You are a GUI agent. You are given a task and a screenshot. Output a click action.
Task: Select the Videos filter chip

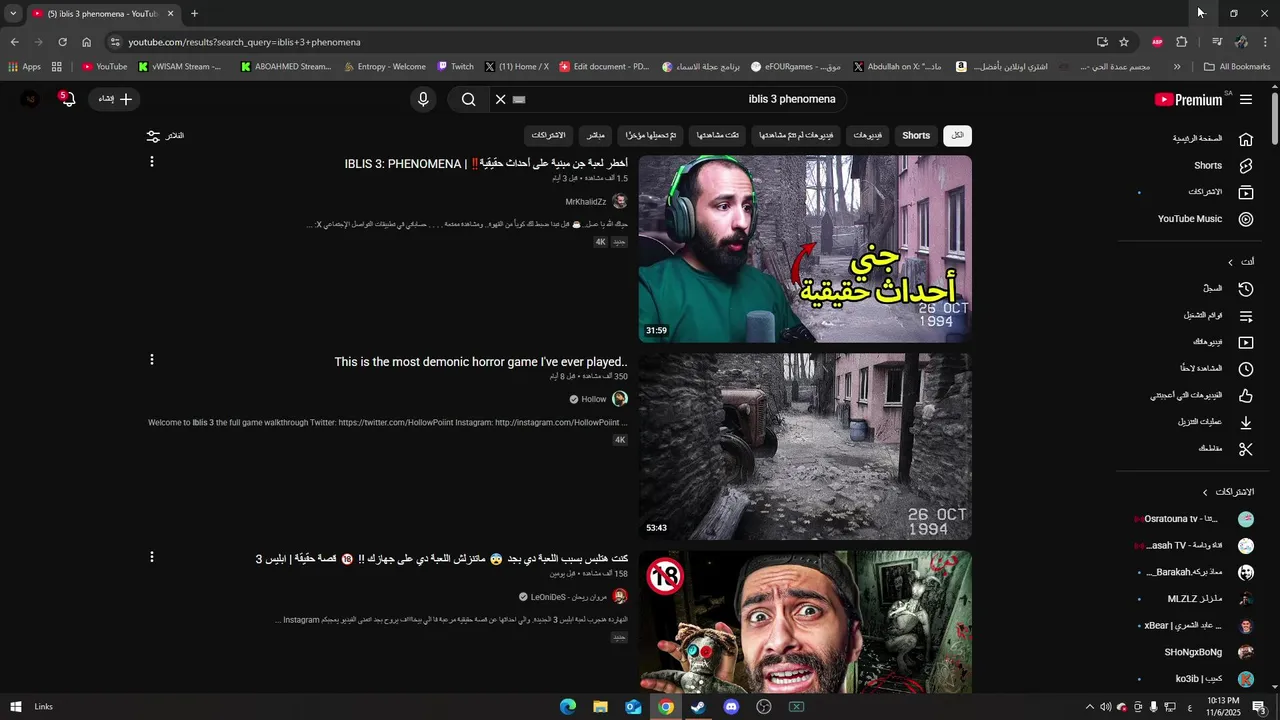tap(867, 136)
